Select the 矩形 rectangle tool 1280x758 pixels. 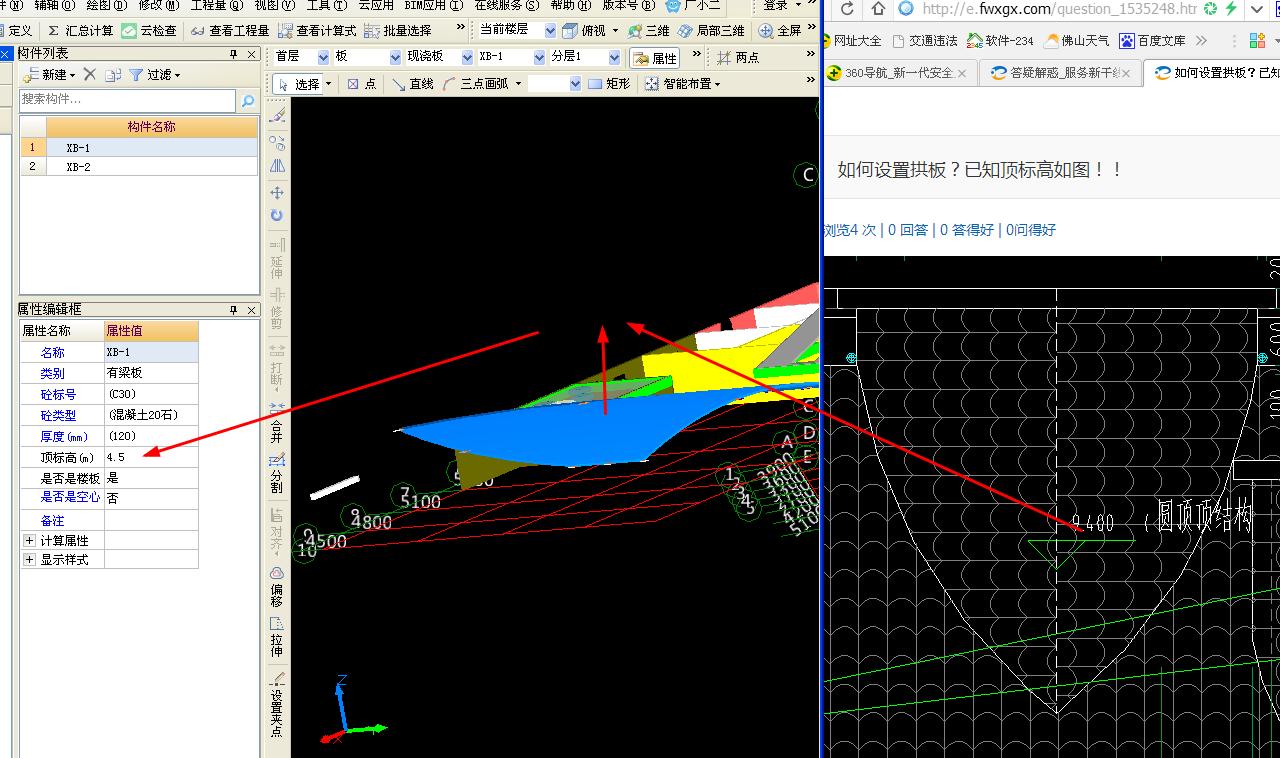609,84
